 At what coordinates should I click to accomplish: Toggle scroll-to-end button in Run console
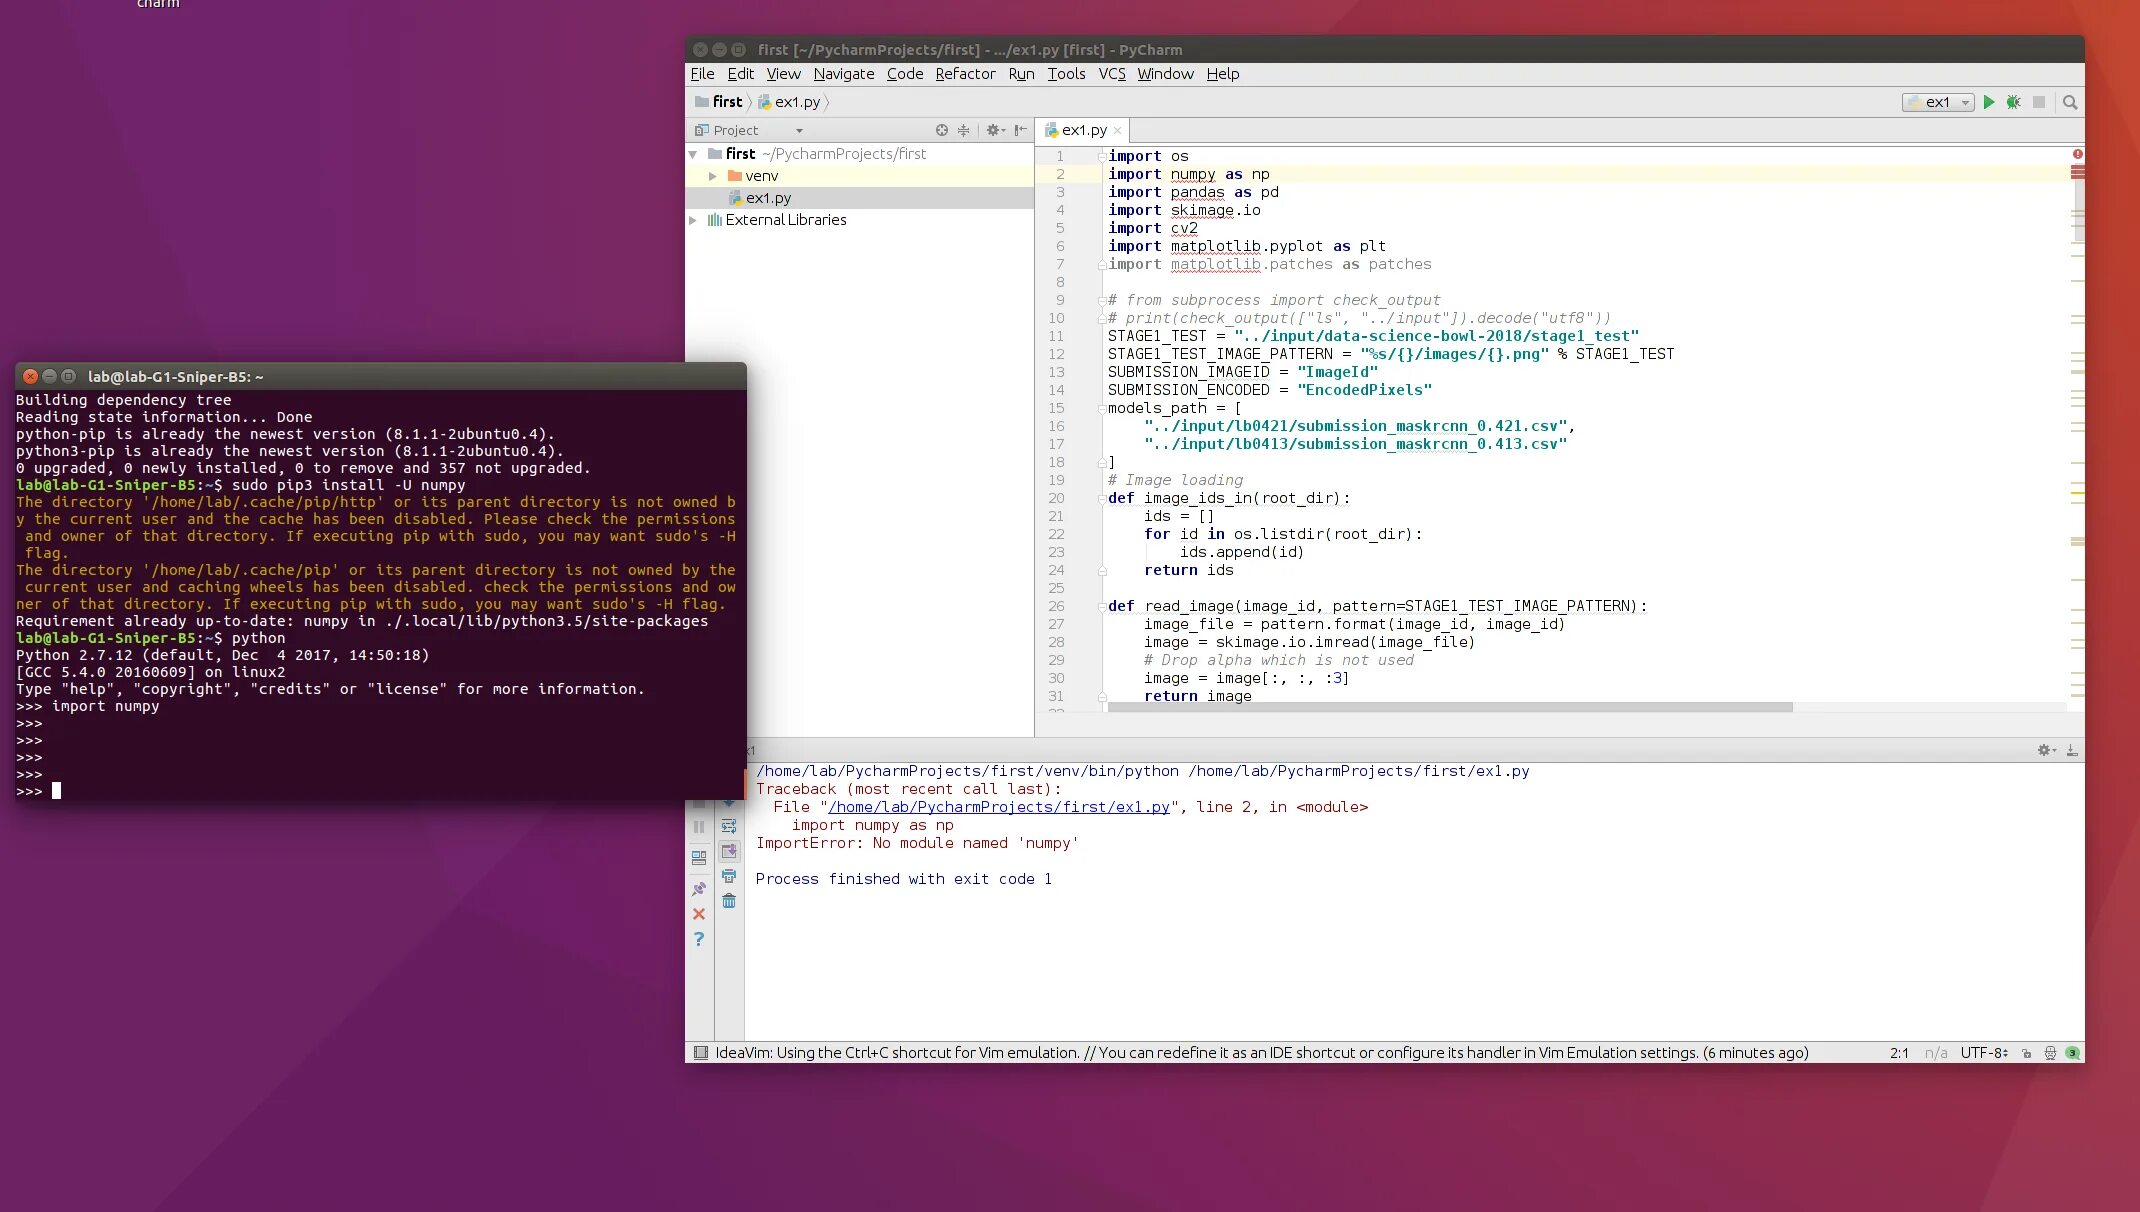coord(729,851)
